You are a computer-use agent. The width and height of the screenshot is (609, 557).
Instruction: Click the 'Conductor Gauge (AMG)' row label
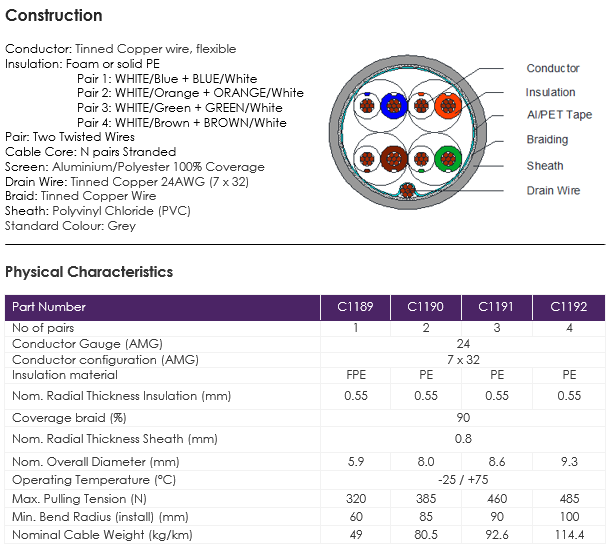coord(87,344)
